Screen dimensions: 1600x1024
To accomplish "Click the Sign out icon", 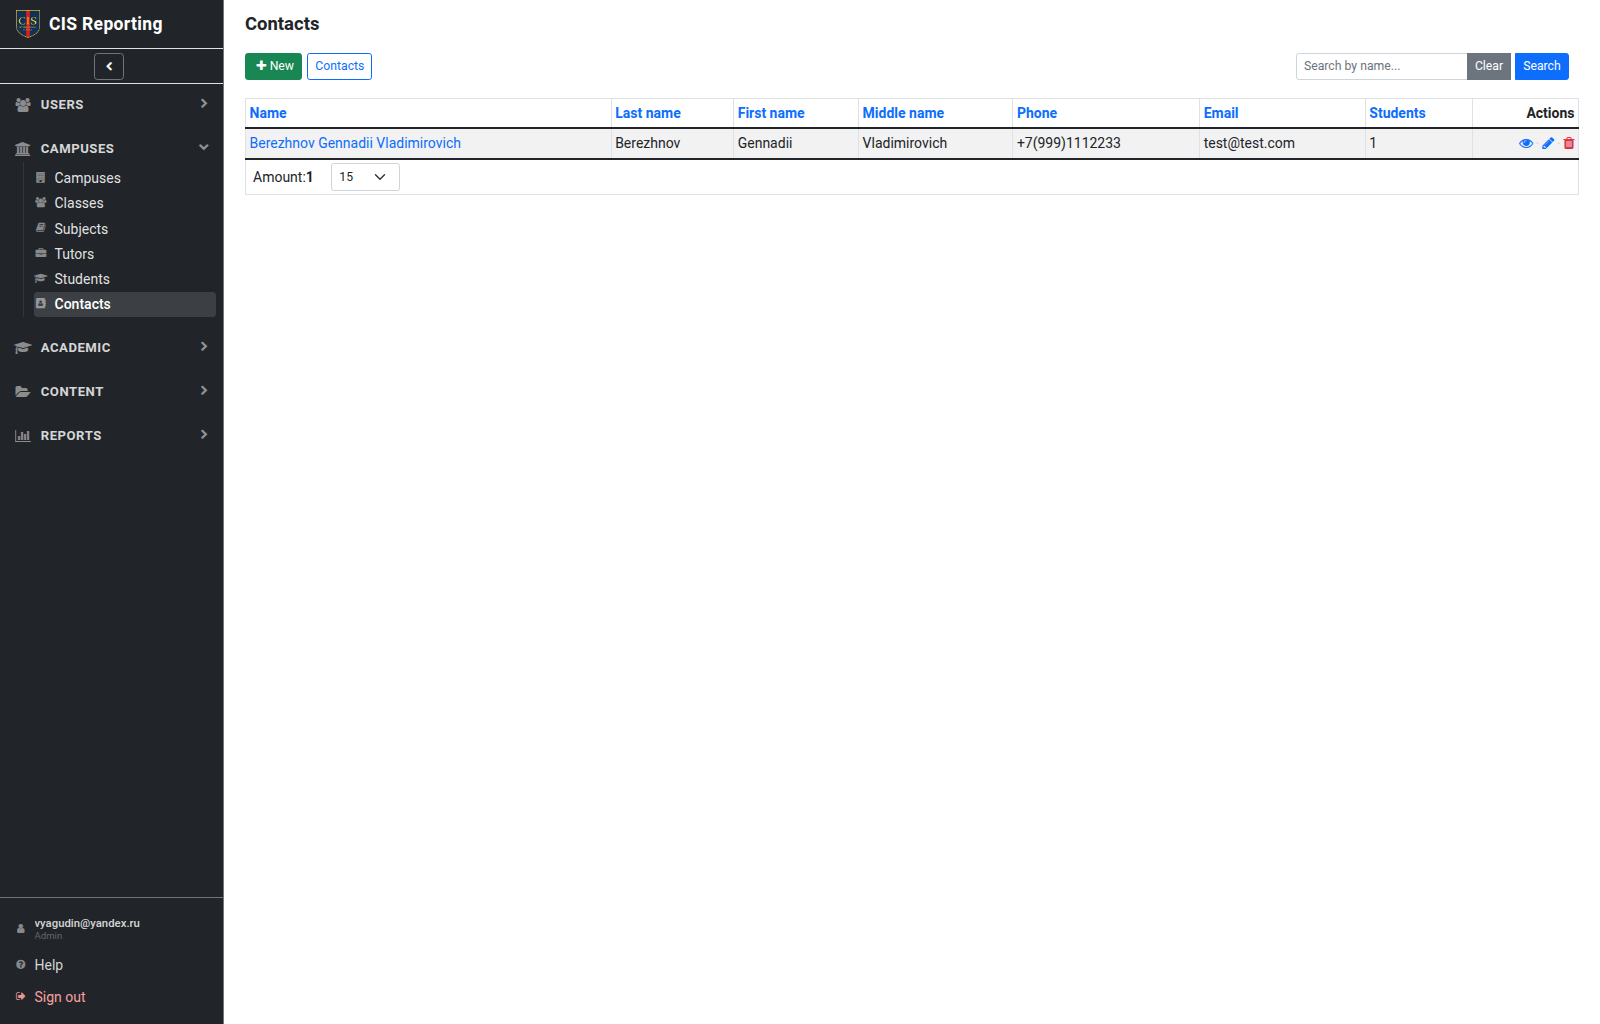I will click(21, 996).
